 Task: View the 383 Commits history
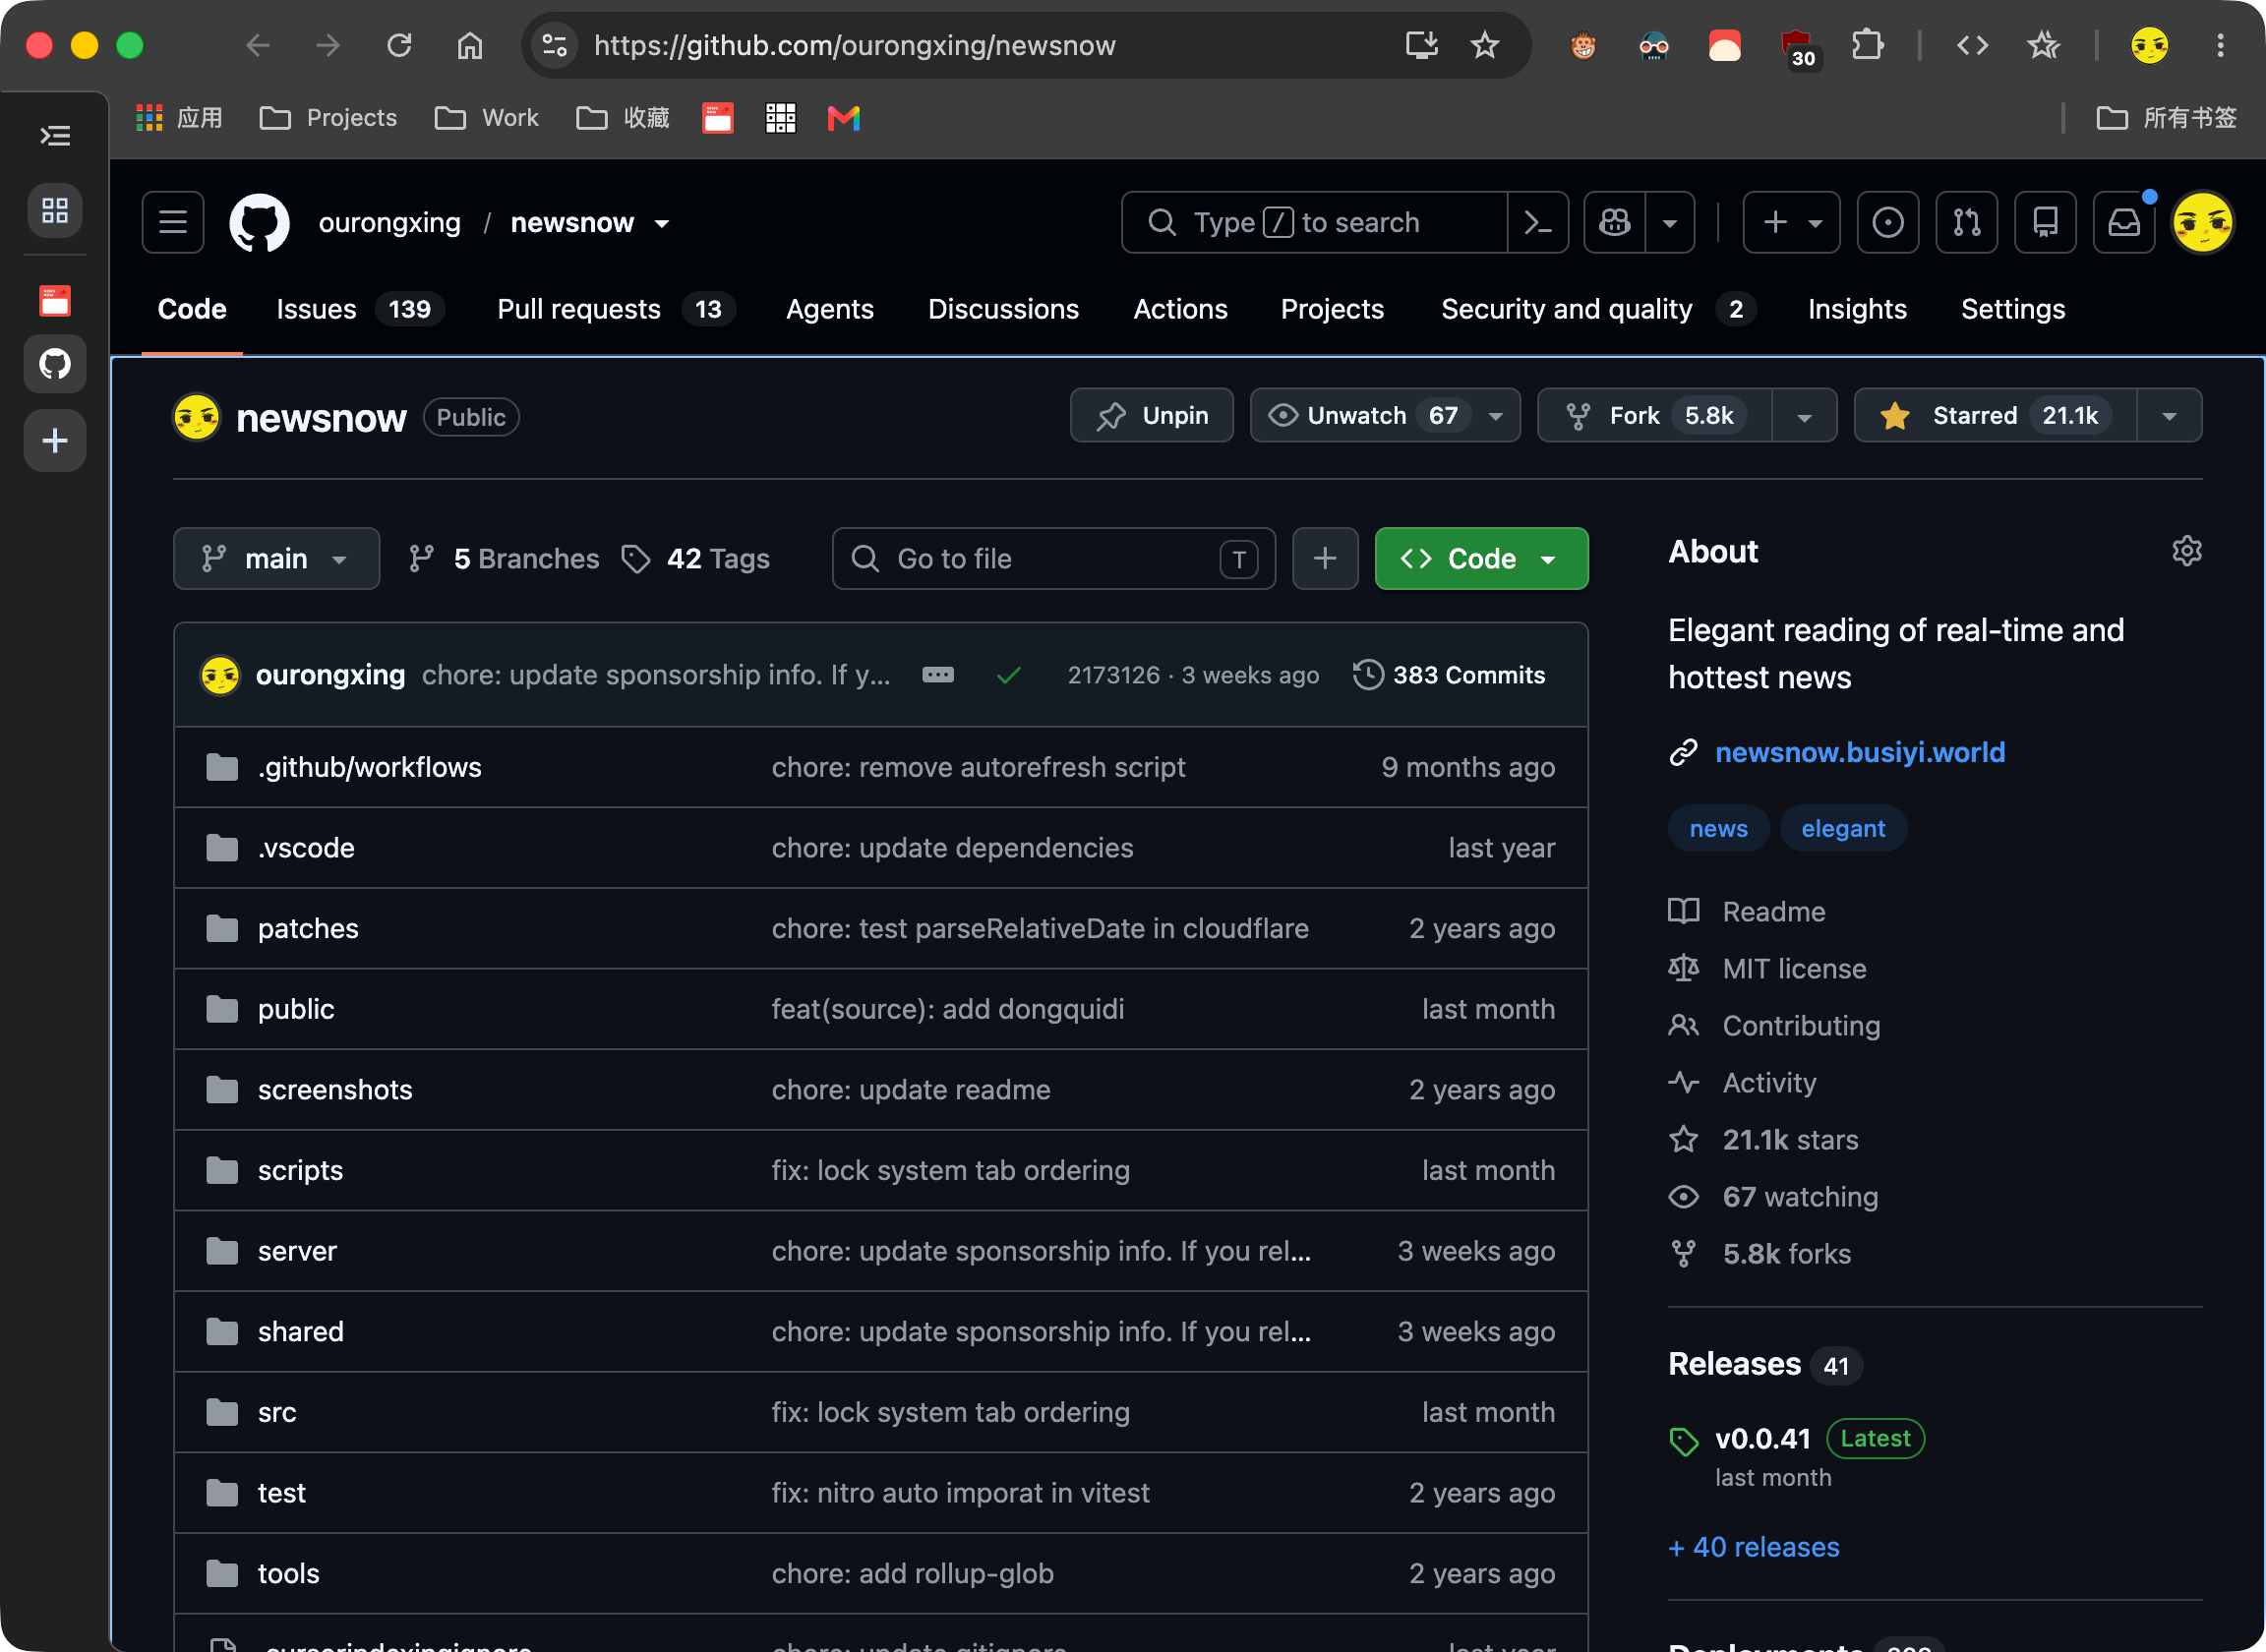pyautogui.click(x=1449, y=675)
